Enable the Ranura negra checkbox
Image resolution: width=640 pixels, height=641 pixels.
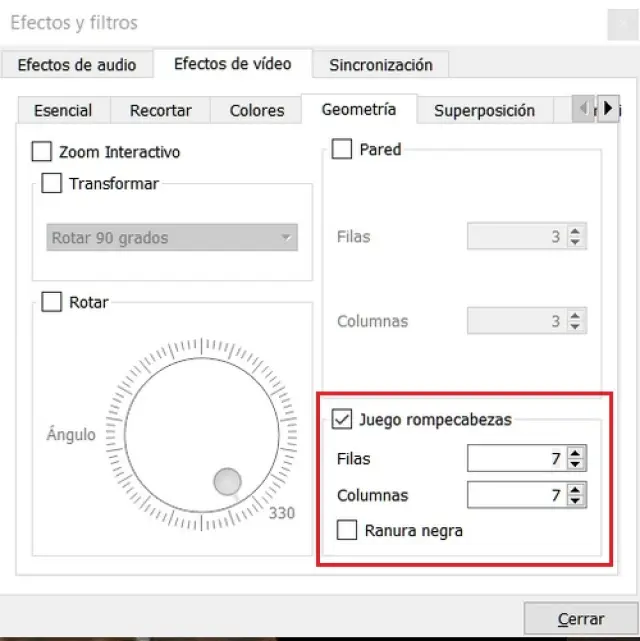click(347, 531)
